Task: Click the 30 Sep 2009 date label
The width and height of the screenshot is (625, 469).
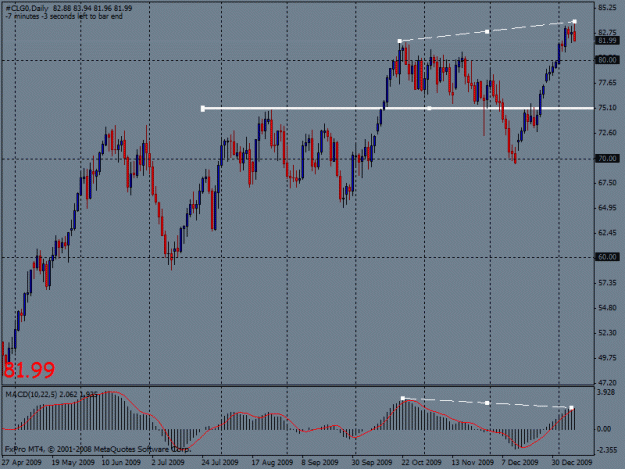Action: tap(371, 462)
